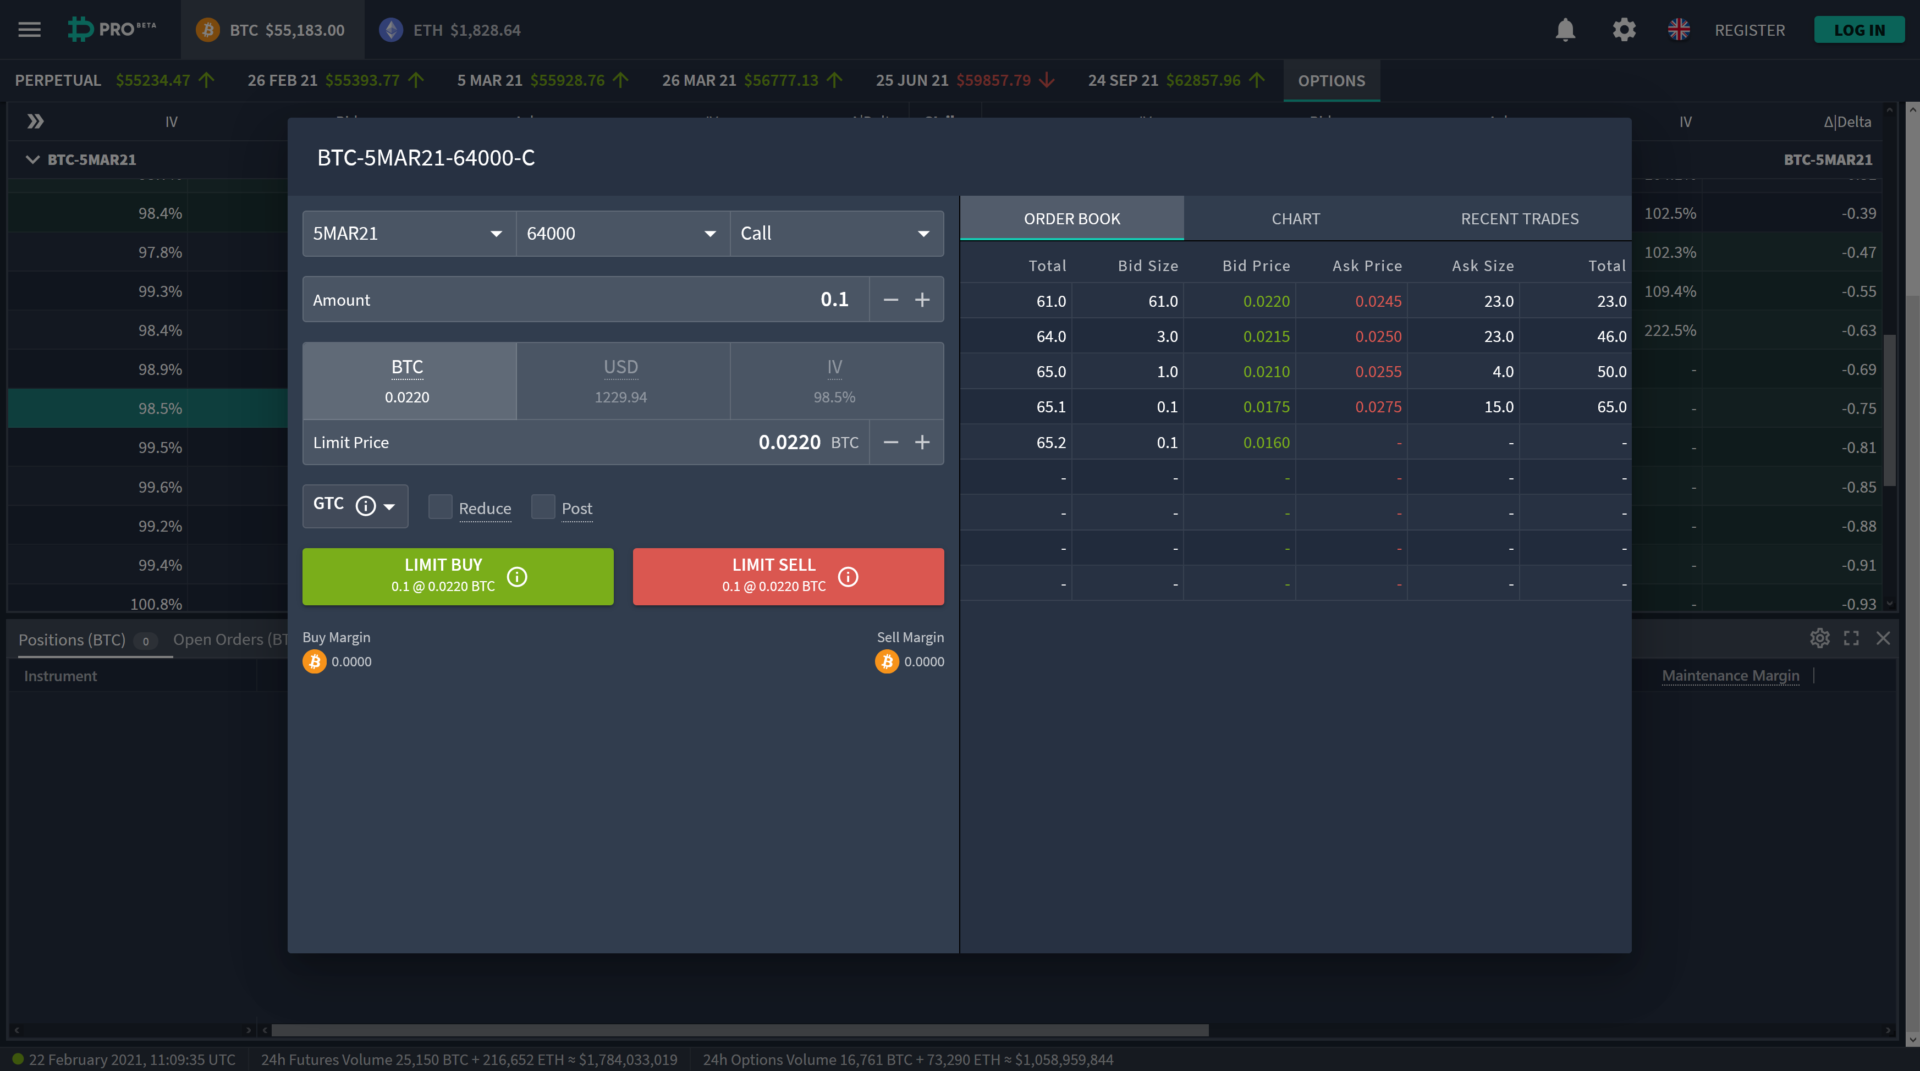Expand the order book panel to fullscreen
The height and width of the screenshot is (1071, 1920).
tap(1851, 638)
